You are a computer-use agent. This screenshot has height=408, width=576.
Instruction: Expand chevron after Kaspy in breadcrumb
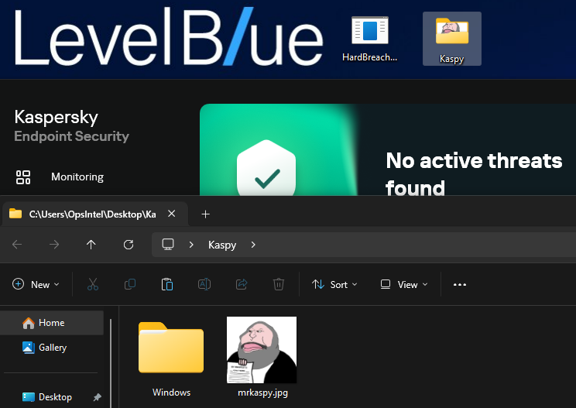click(253, 245)
